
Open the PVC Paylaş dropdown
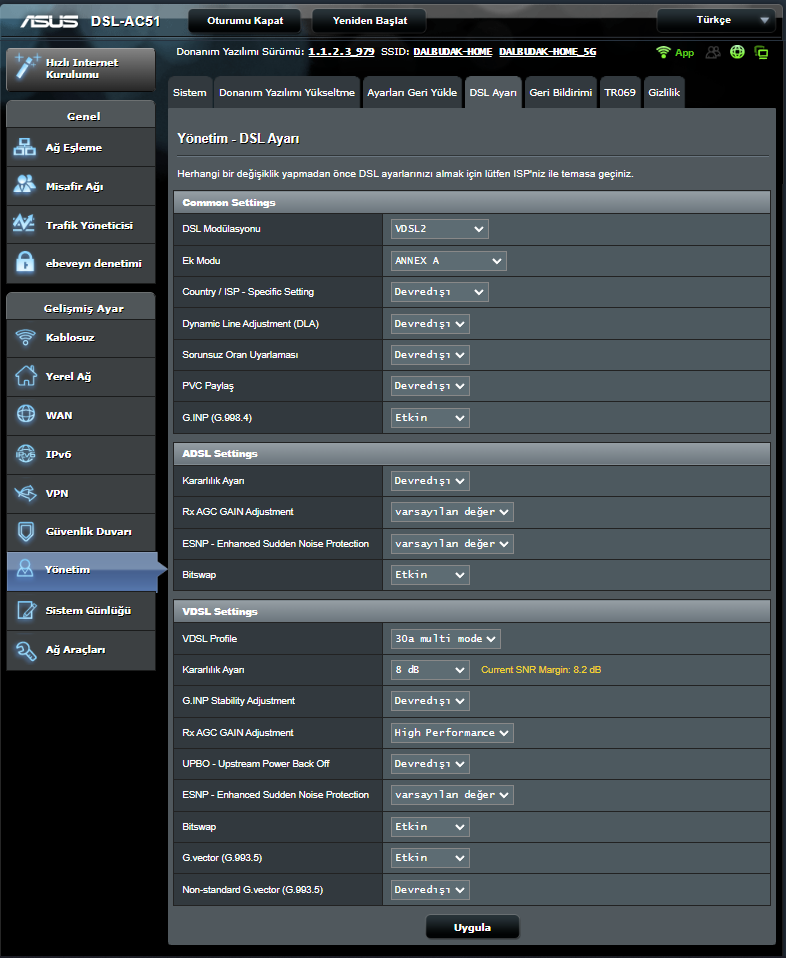430,386
